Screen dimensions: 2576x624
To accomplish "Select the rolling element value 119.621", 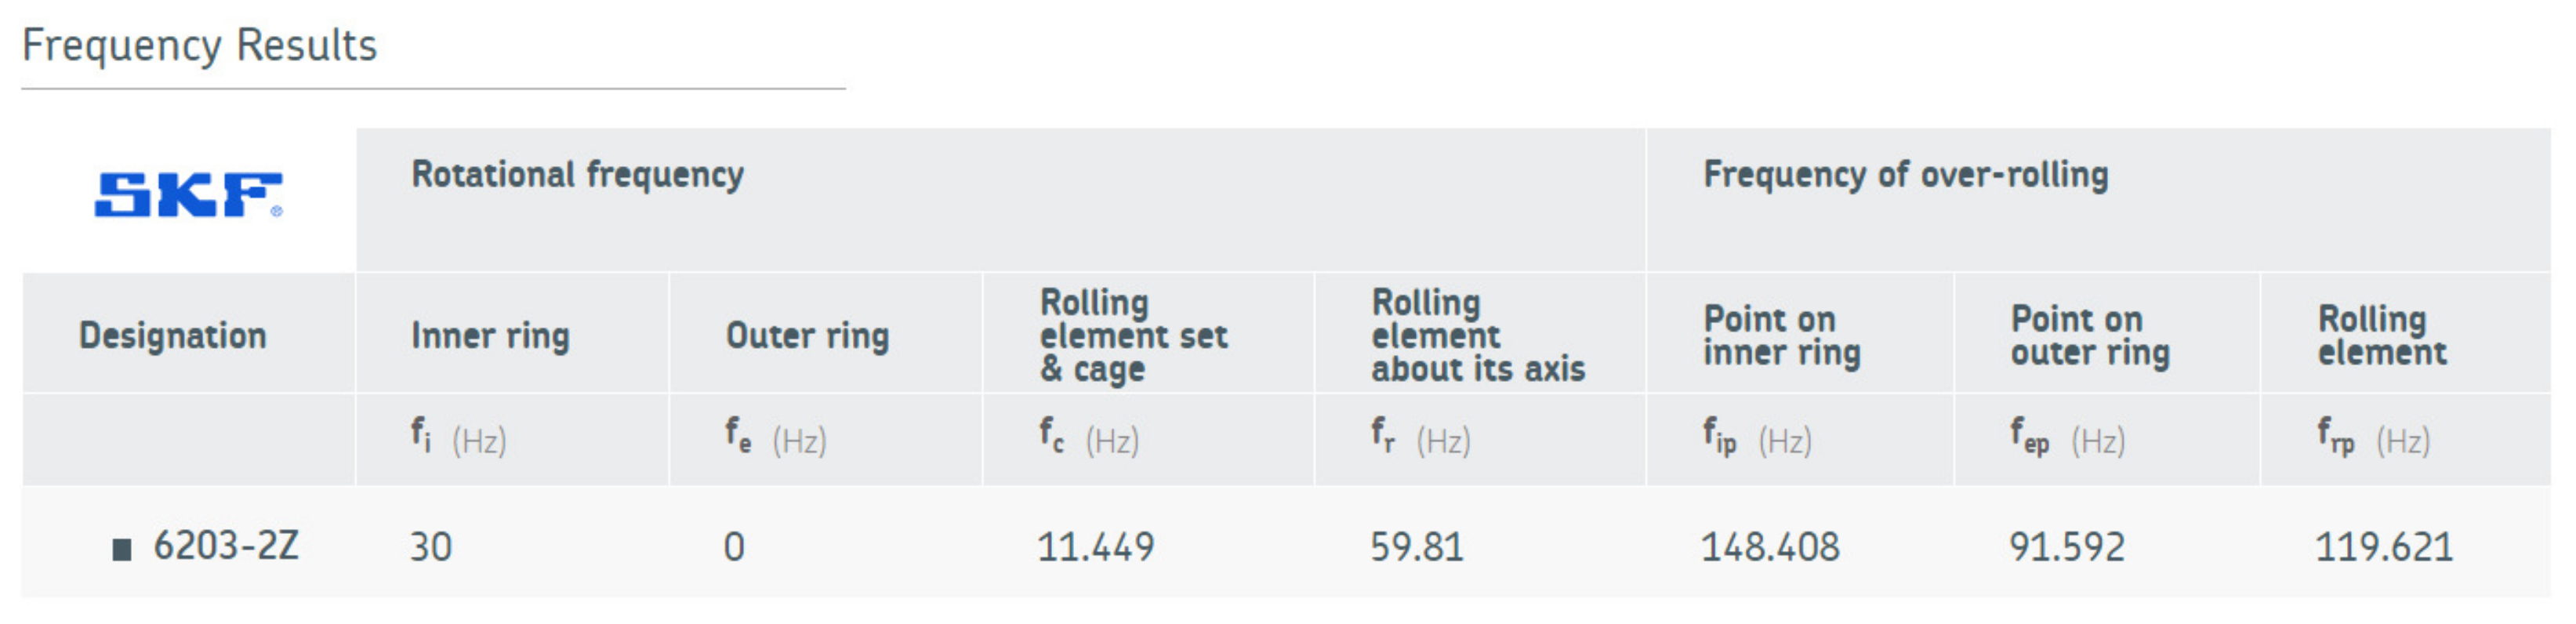I will [x=2384, y=547].
